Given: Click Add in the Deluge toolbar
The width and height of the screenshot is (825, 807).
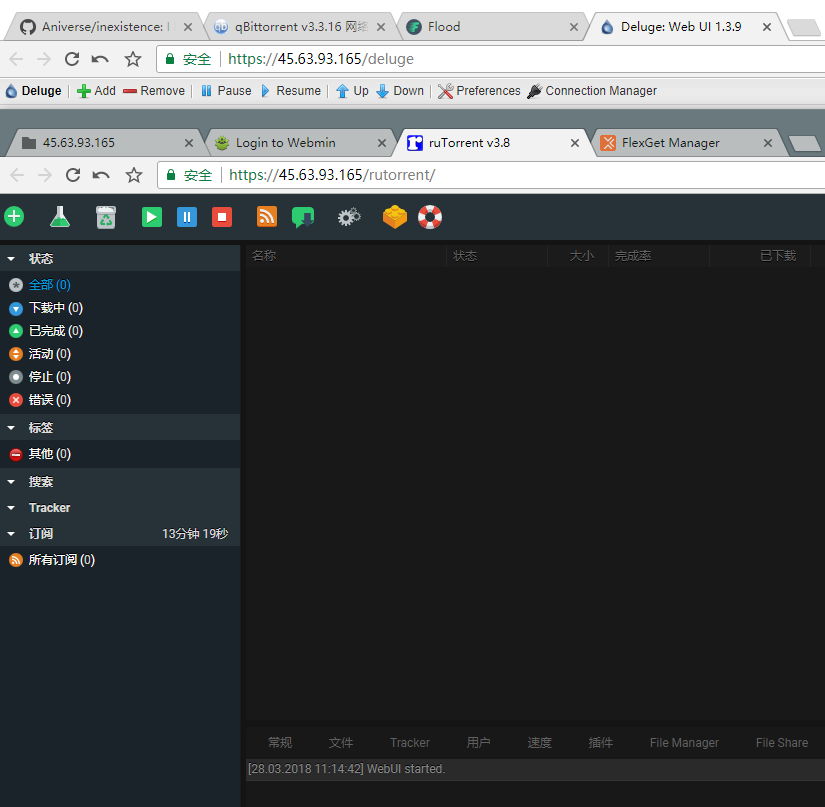Looking at the screenshot, I should point(96,91).
